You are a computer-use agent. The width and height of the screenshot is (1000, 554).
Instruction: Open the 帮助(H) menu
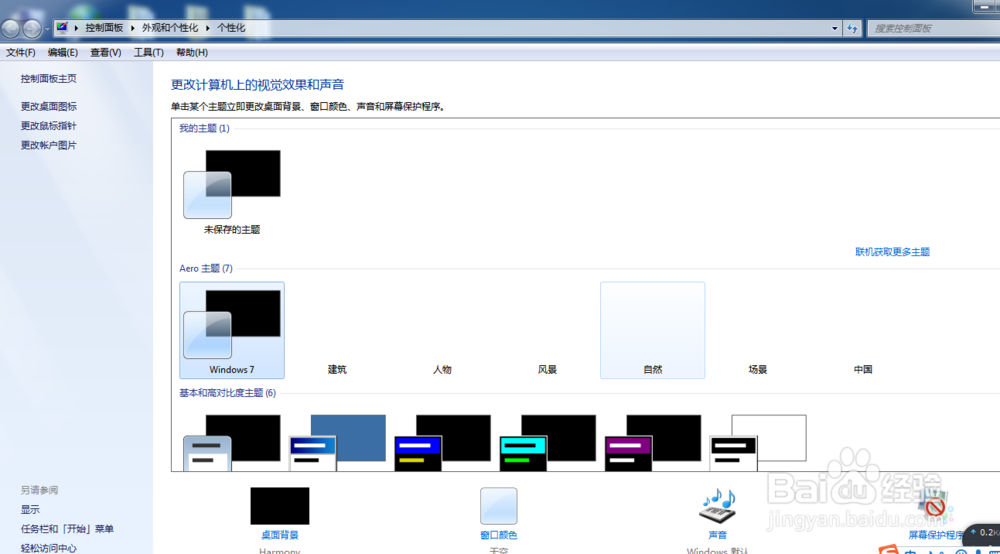tap(191, 52)
